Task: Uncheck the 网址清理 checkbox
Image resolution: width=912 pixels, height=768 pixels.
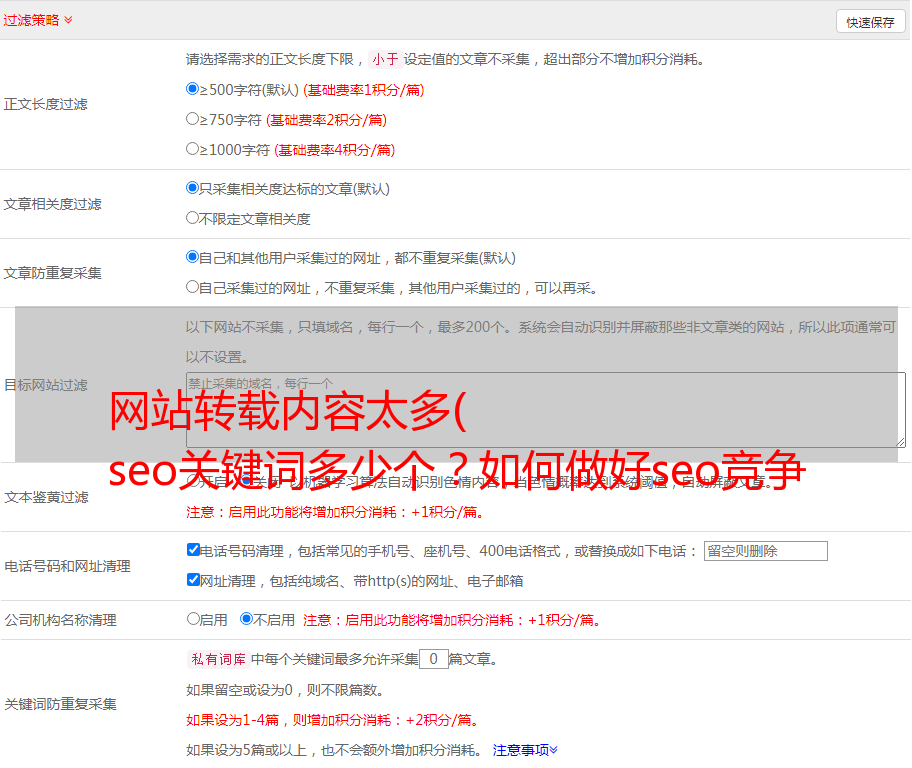Action: pyautogui.click(x=194, y=580)
